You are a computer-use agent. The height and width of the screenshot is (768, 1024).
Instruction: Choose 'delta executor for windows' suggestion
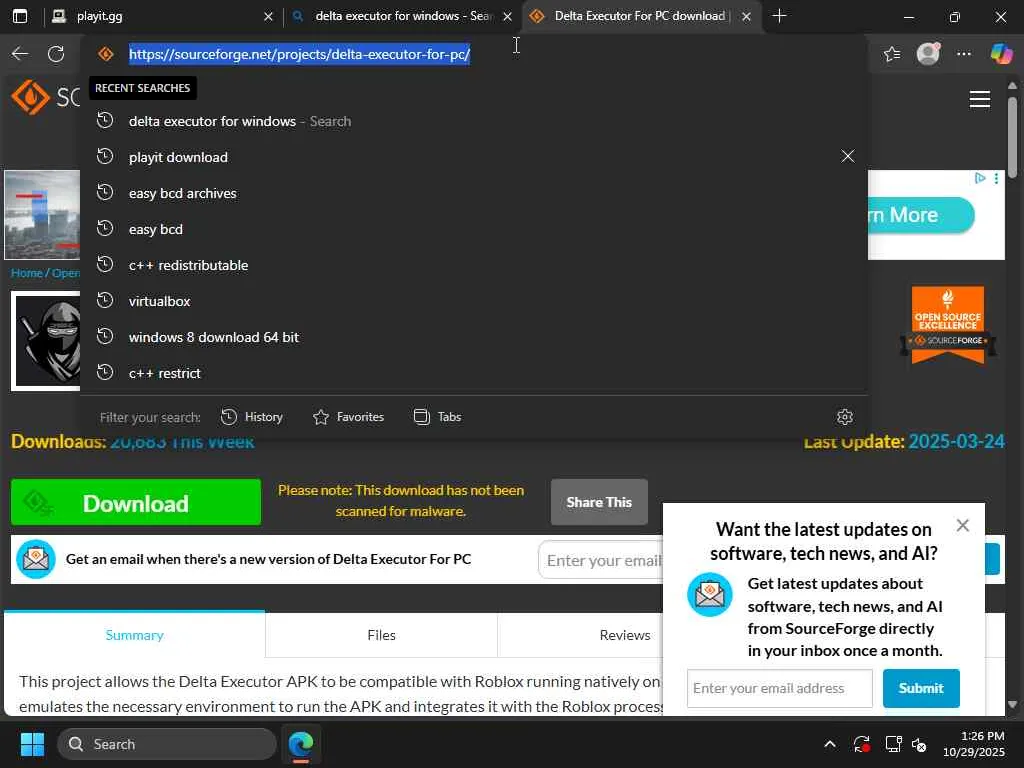tap(474, 121)
